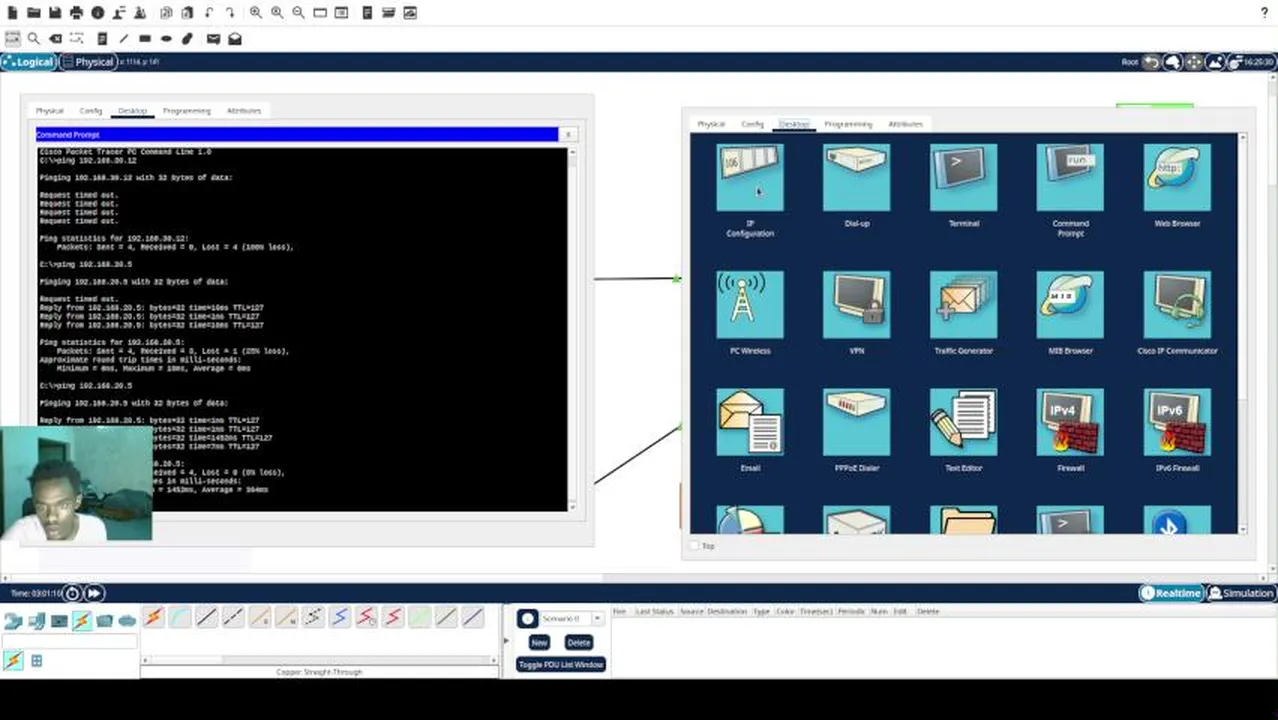Screen dimensions: 1278x720
Task: Click the New file toolbar icon
Action: (x=12, y=13)
